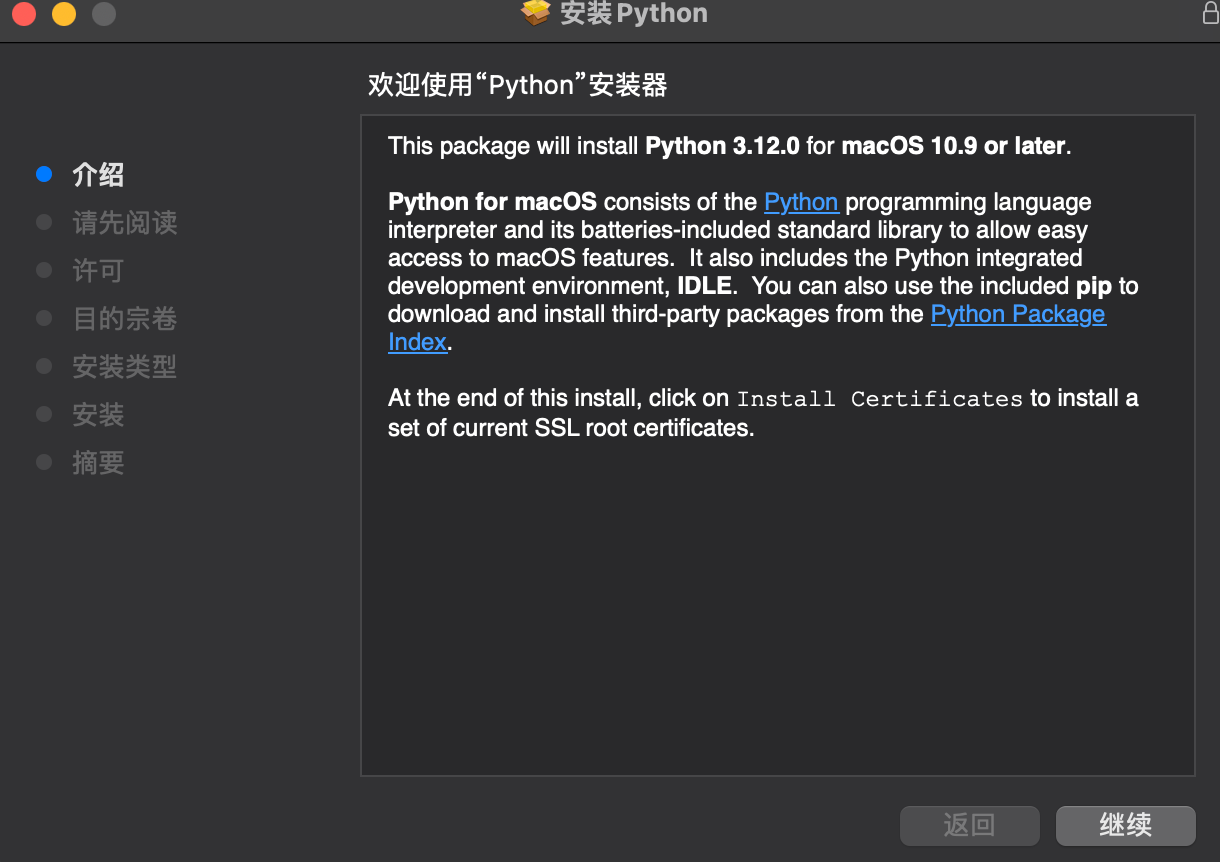Select the 安装类型 step in the sidebar
This screenshot has height=862, width=1220.
(x=124, y=366)
